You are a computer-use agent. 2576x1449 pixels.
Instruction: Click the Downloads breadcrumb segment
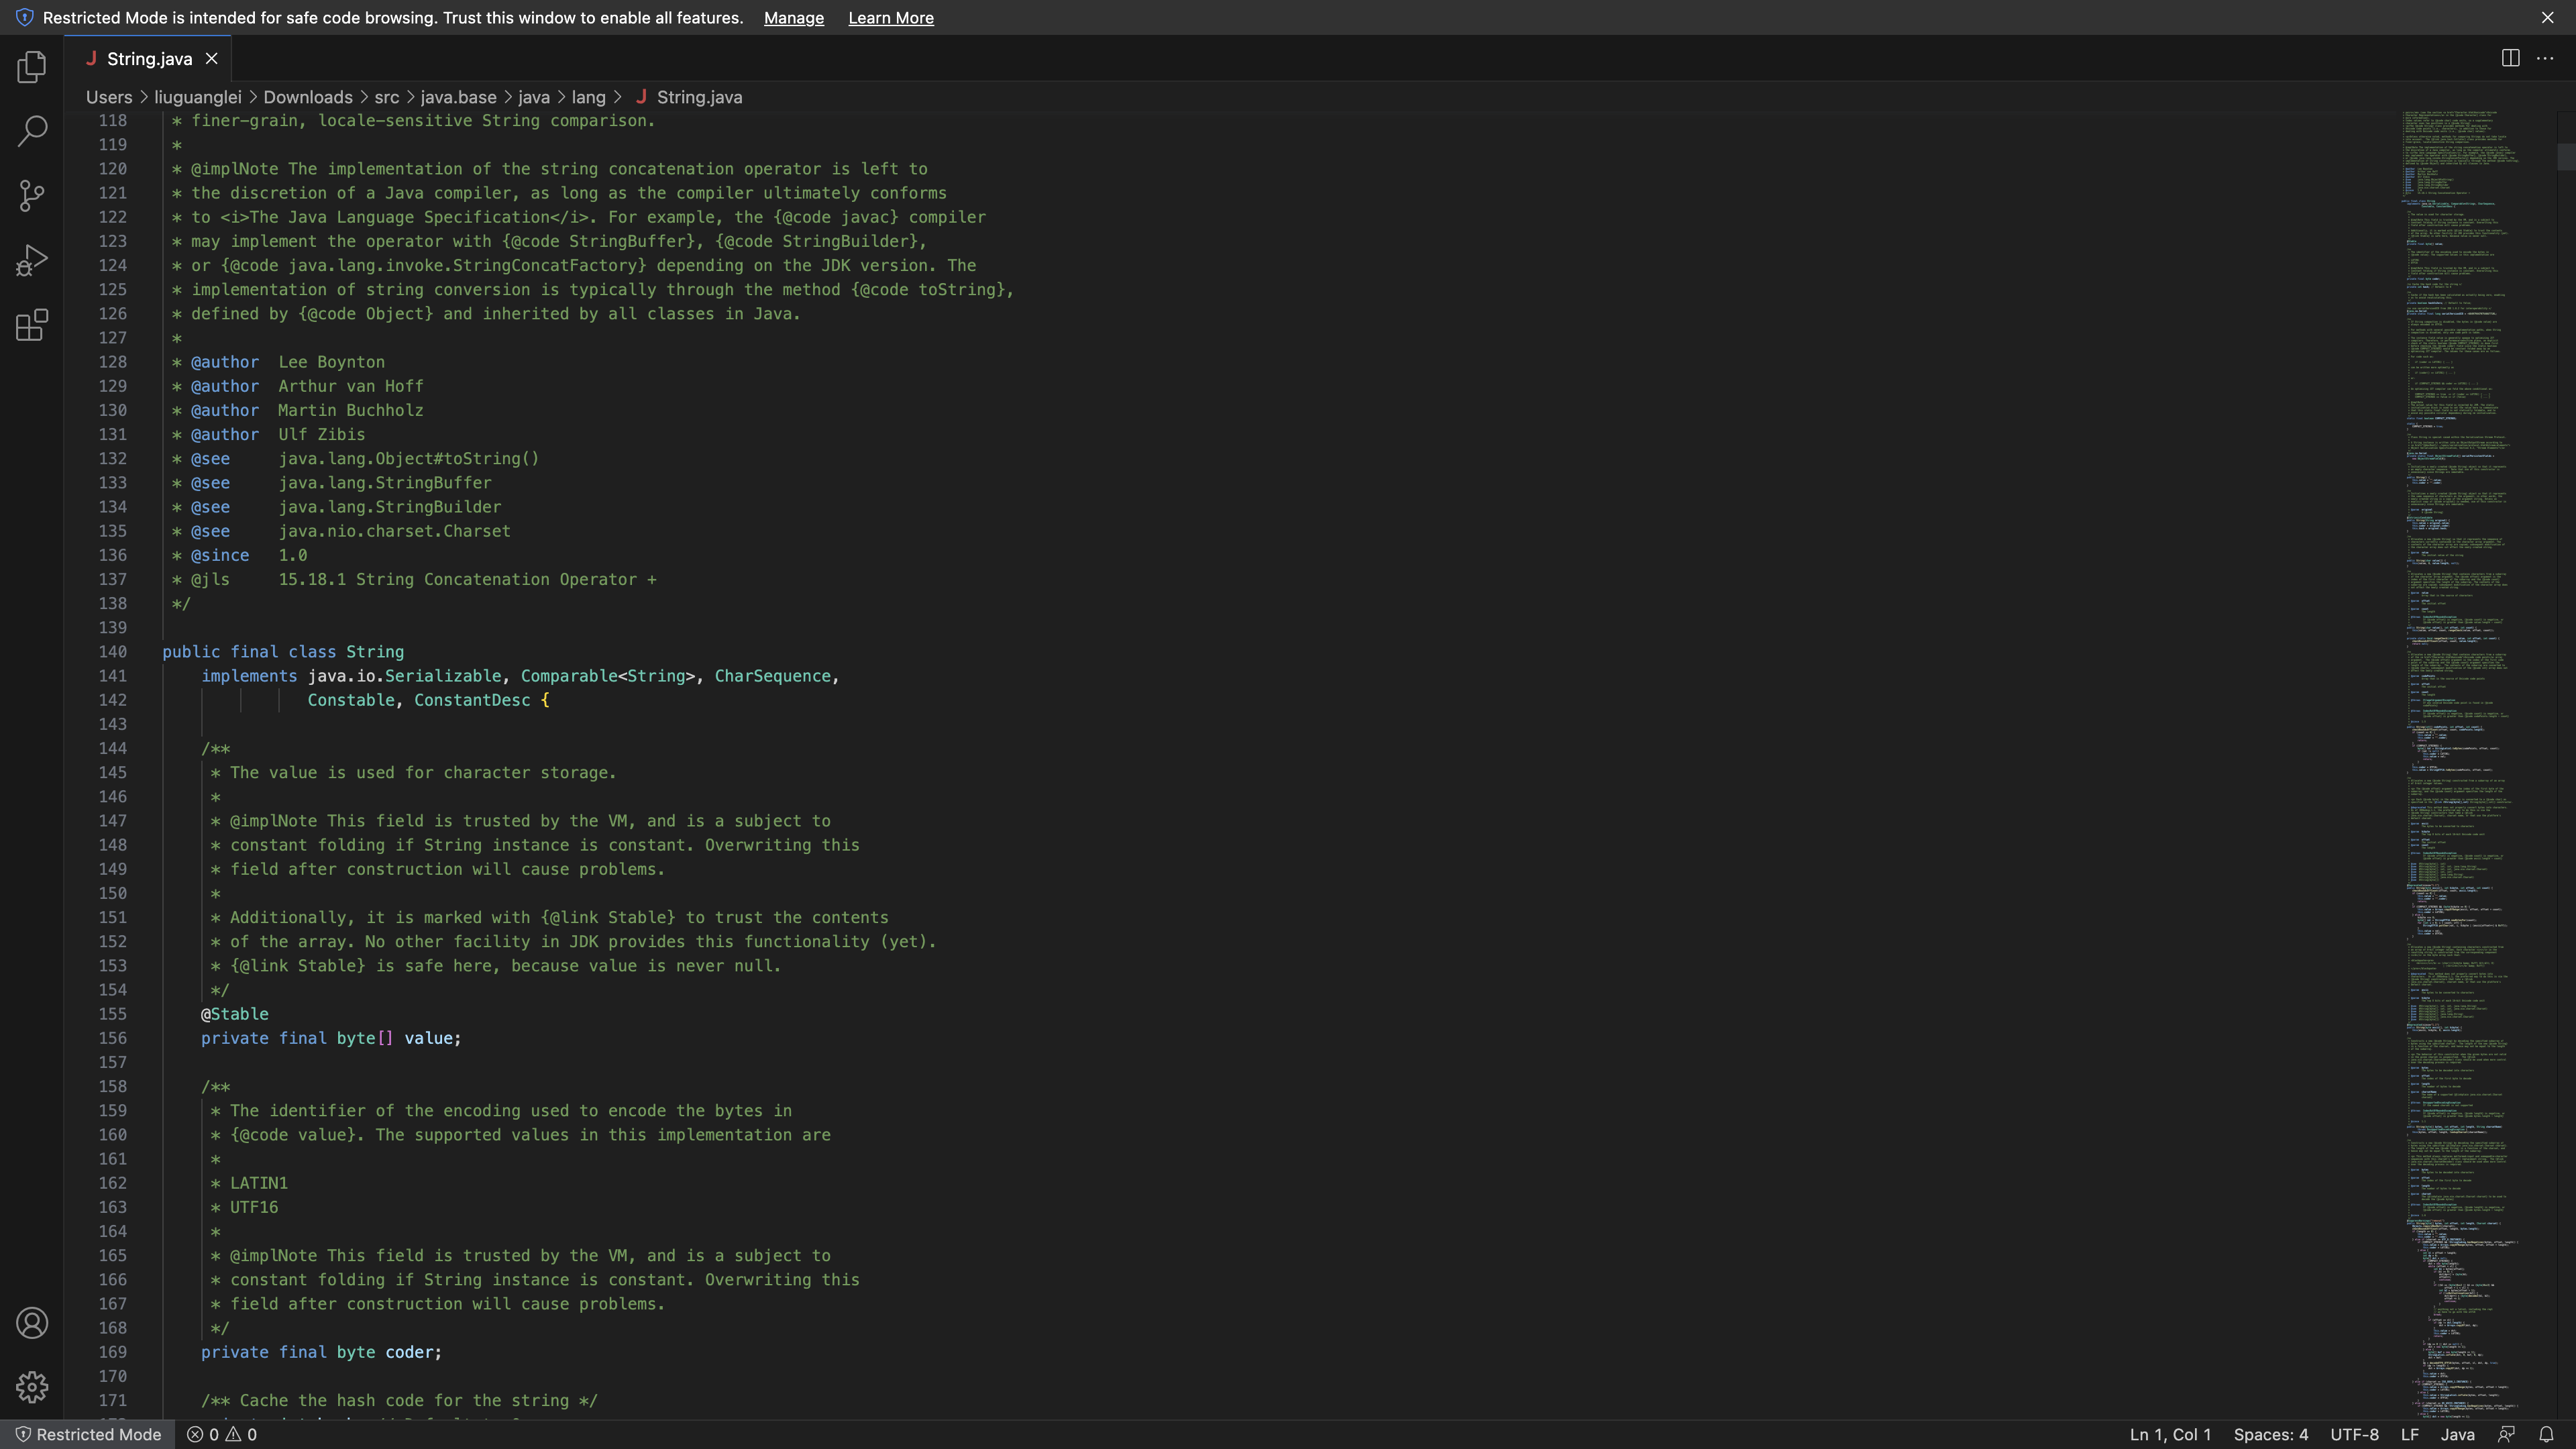point(308,97)
